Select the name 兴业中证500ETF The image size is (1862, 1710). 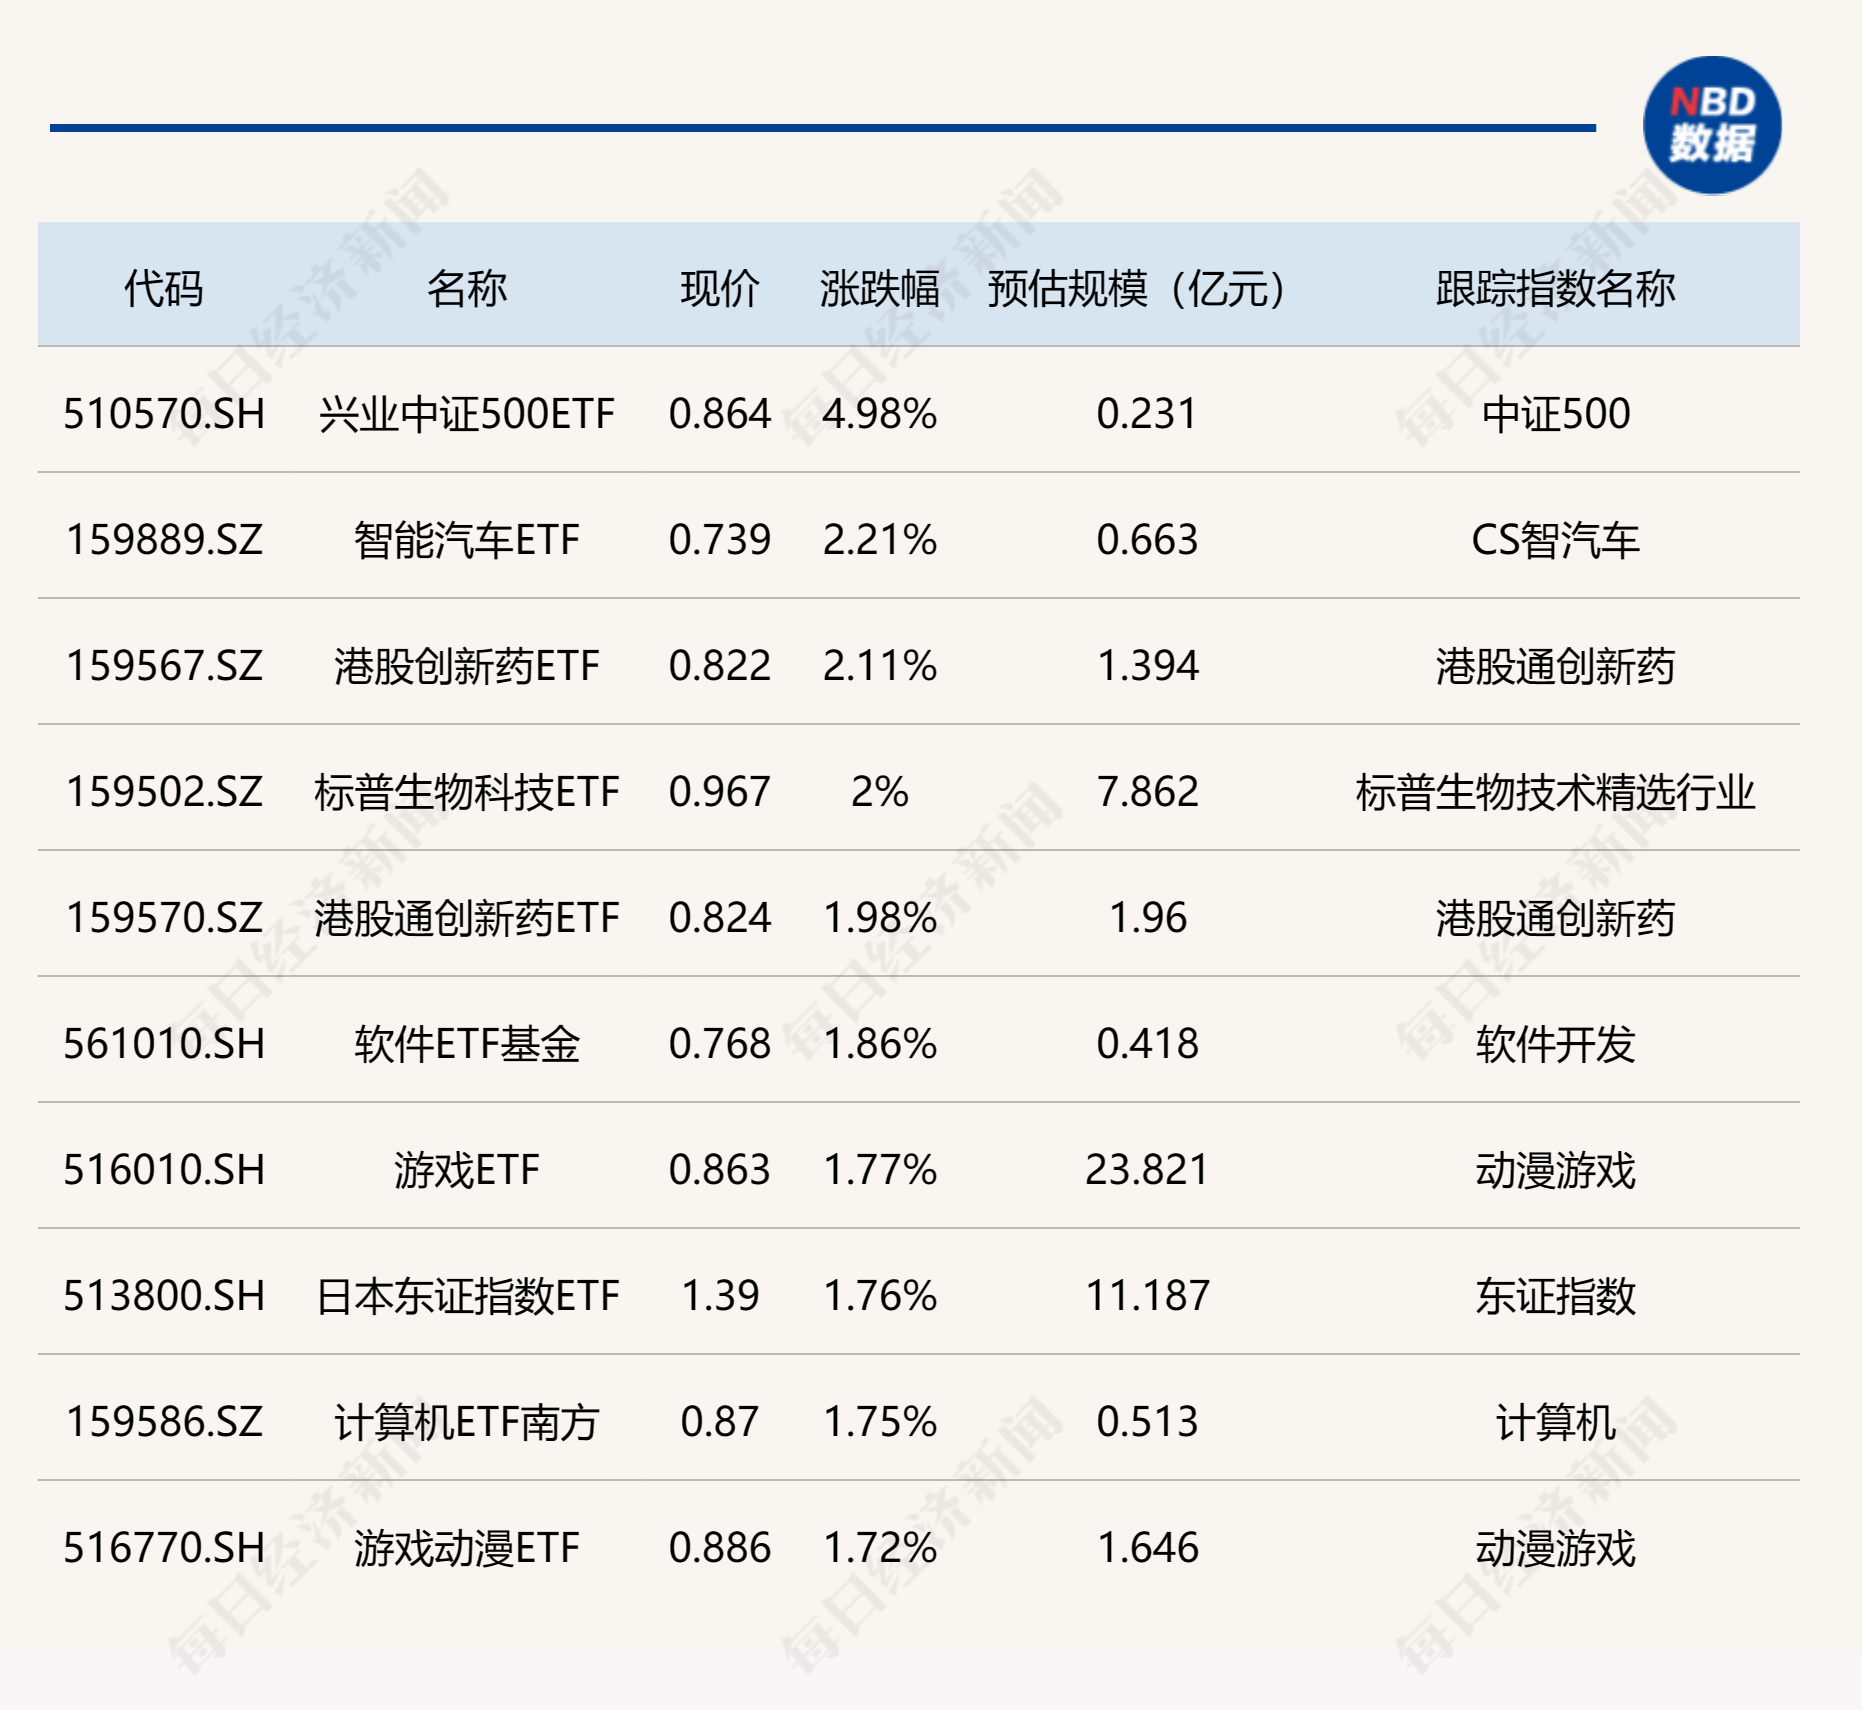[467, 414]
